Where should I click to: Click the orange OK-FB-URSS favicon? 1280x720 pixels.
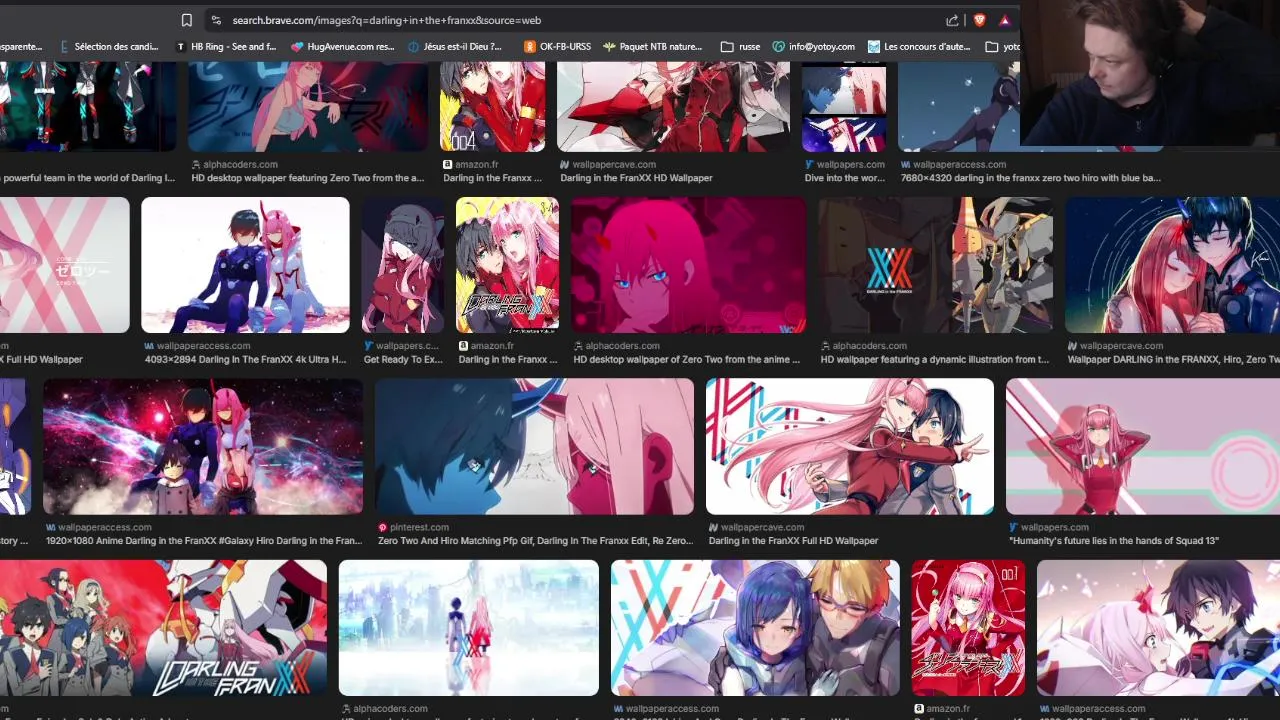point(530,46)
